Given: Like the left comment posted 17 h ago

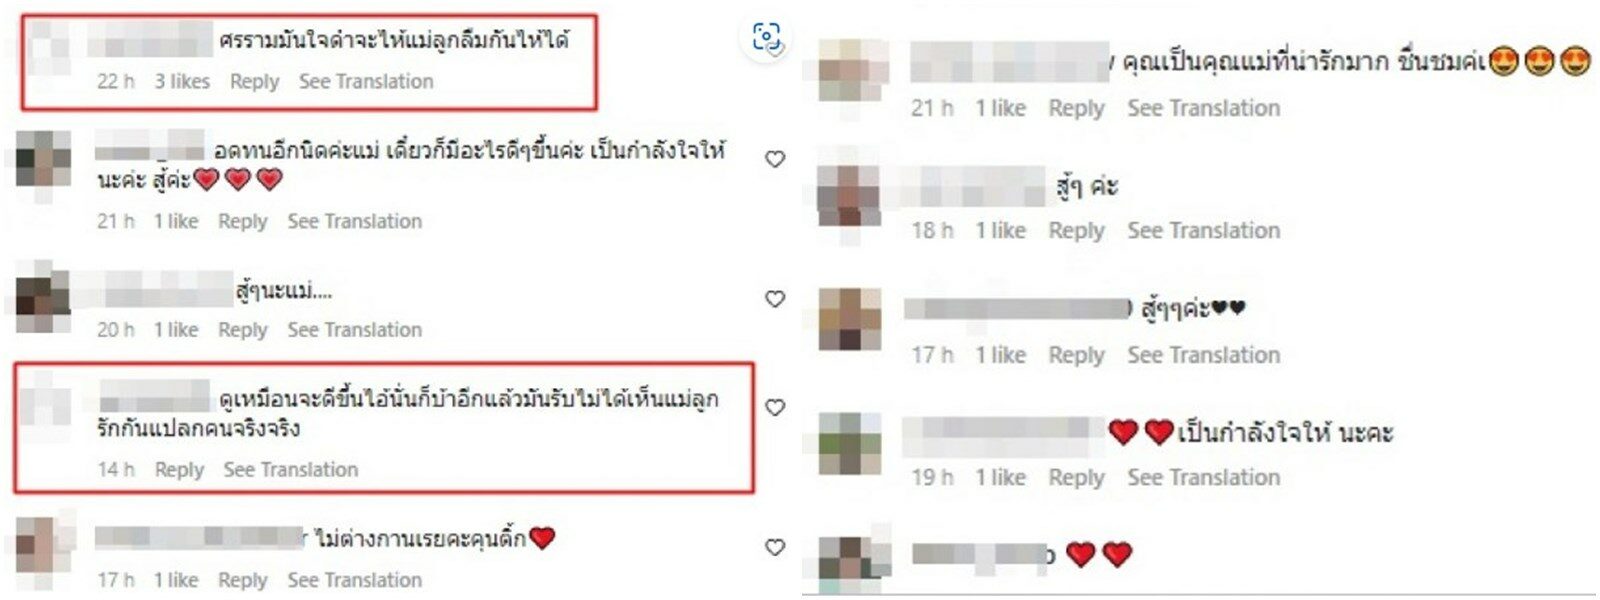Looking at the screenshot, I should point(775,547).
